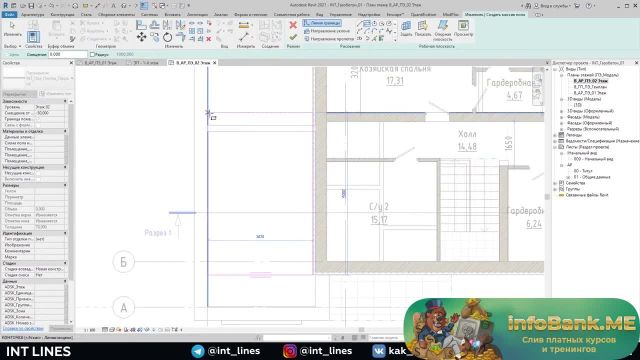Viewport: 640px width, 360px height.
Task: Open the Selection dropdown under Modify
Action: point(12,47)
